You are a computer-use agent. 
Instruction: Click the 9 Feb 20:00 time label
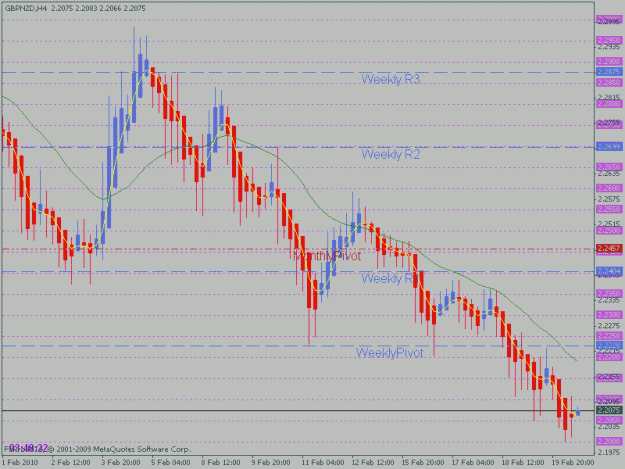271,462
